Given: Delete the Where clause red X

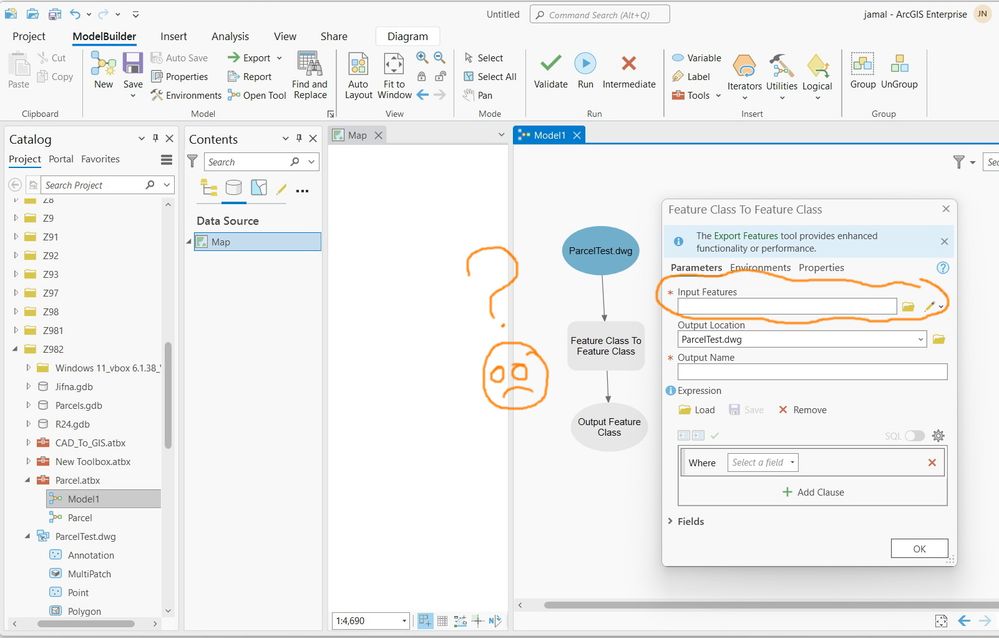Looking at the screenshot, I should coord(932,463).
